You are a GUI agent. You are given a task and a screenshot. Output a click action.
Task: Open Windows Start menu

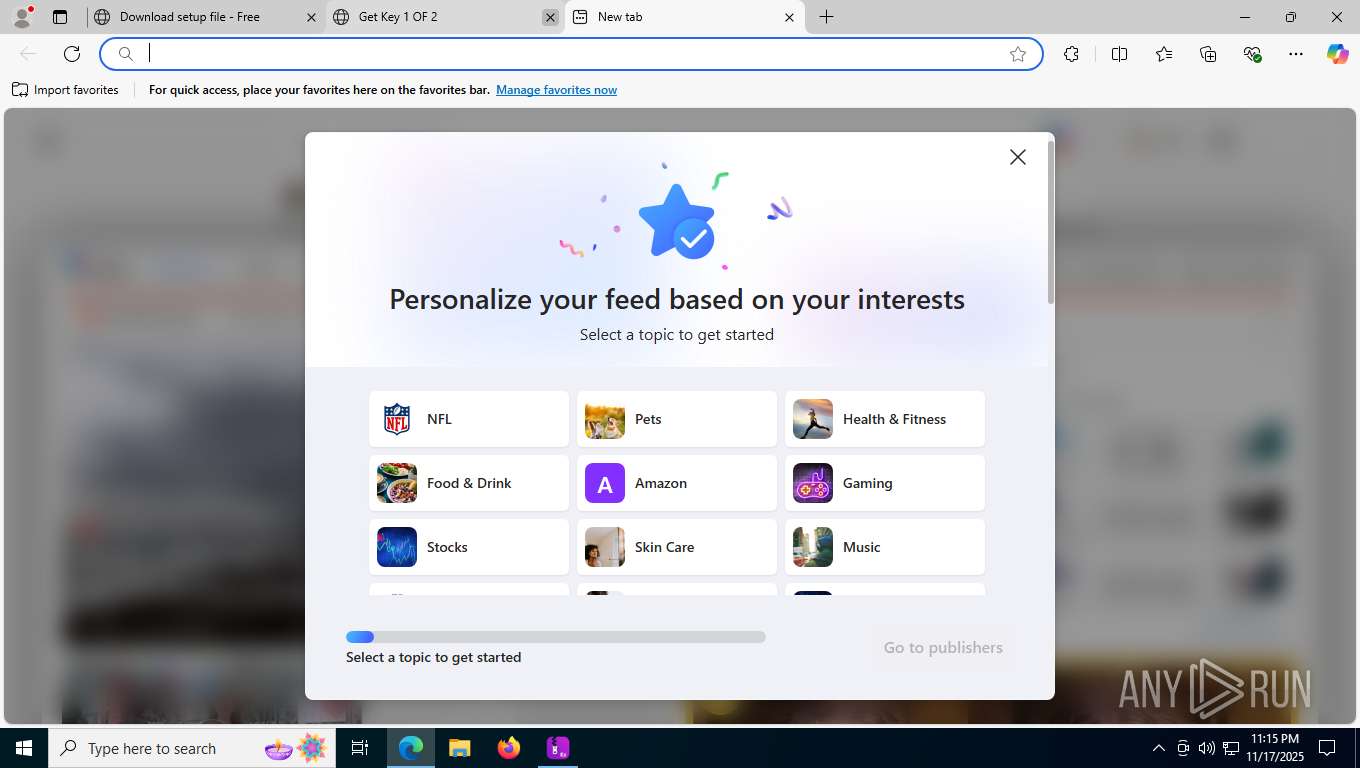[24, 748]
